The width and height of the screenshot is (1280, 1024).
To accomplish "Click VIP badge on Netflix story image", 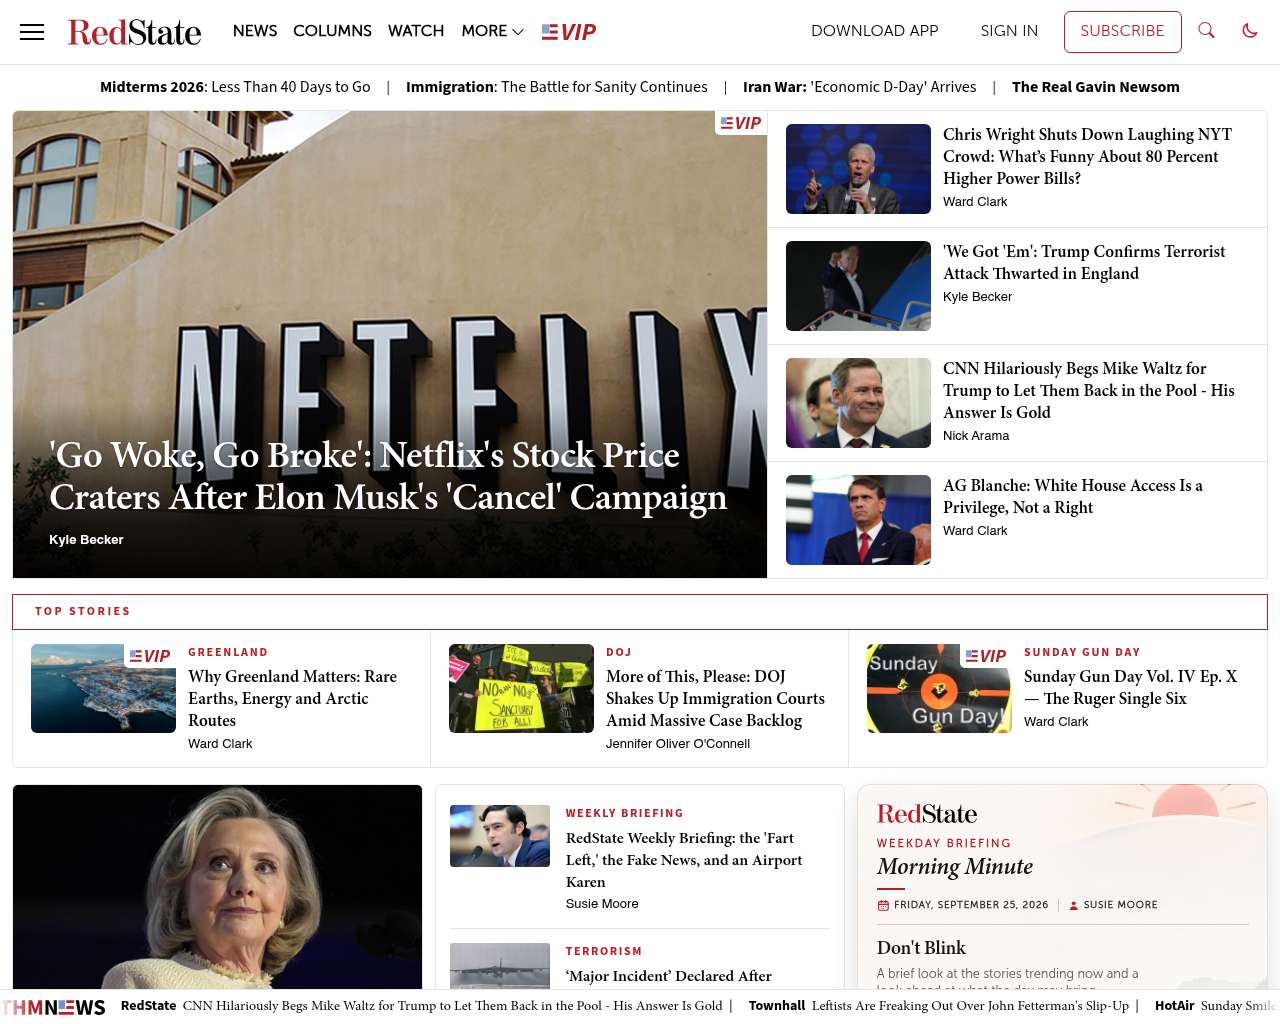I will click(x=741, y=123).
